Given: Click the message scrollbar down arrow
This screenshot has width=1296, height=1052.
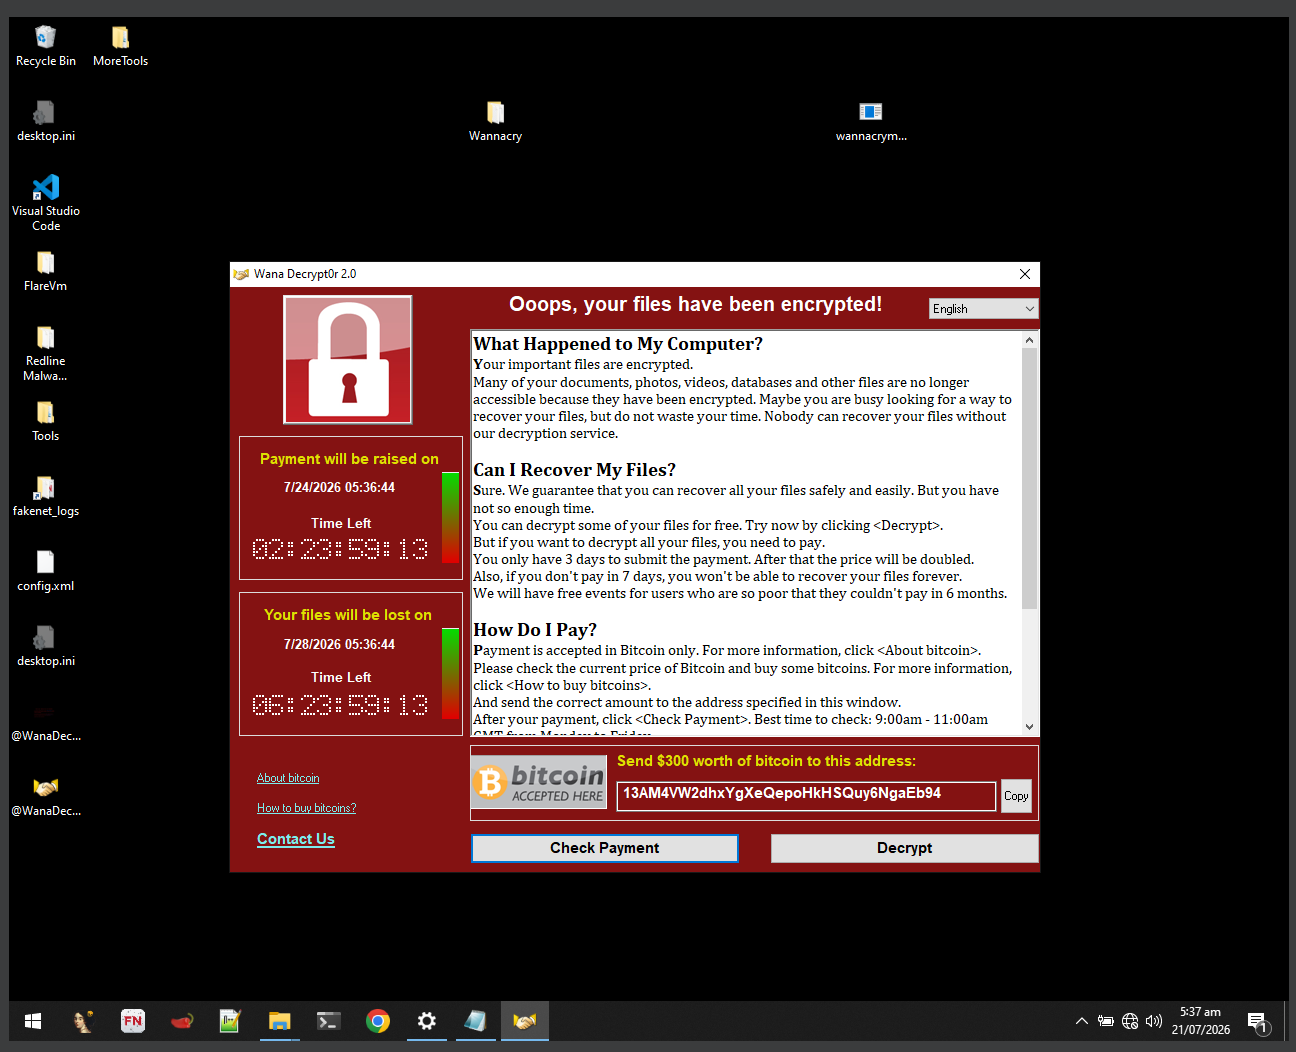Looking at the screenshot, I should click(1030, 727).
